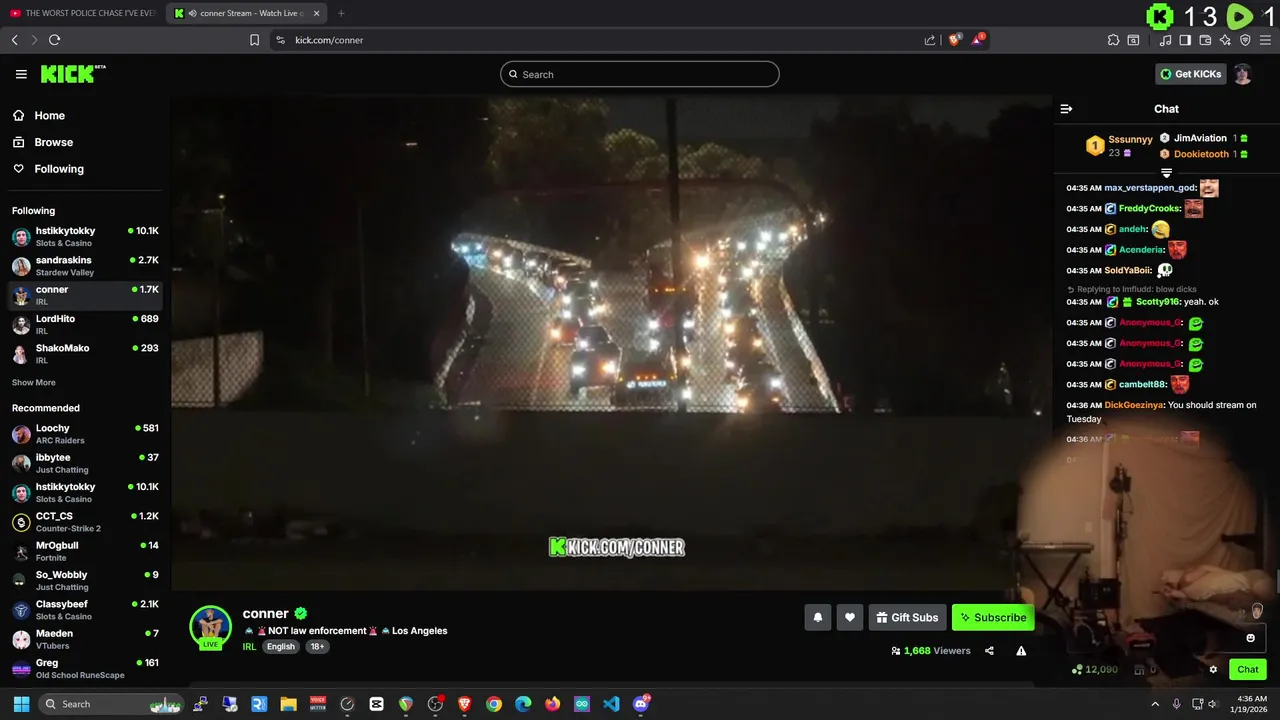Open Visual Studio Code from taskbar
The height and width of the screenshot is (720, 1280).
(611, 704)
